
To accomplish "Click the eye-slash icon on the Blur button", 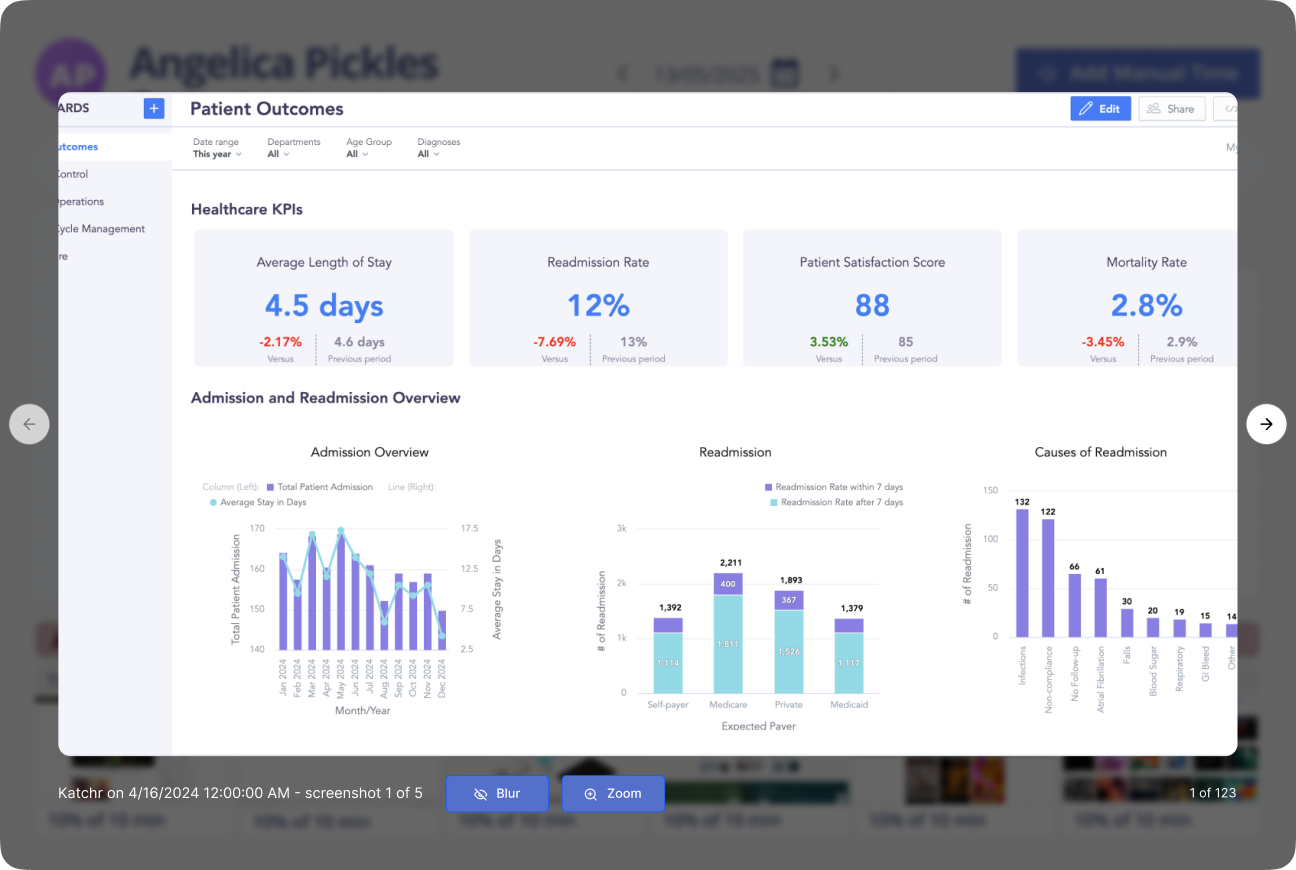I will 481,793.
